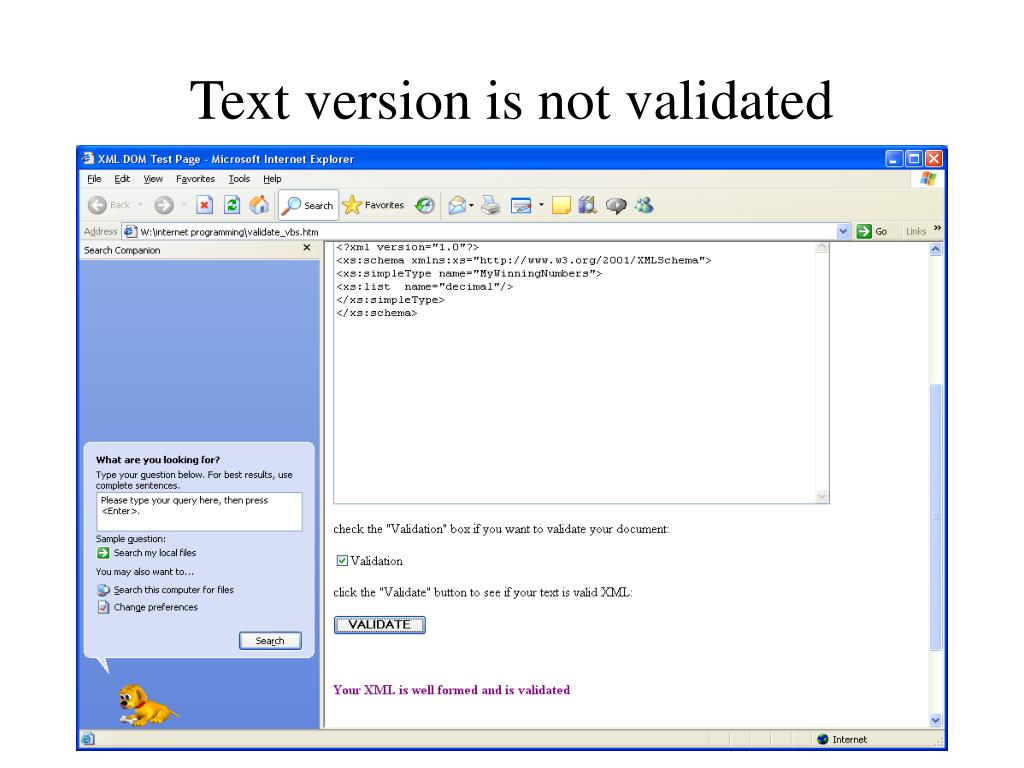This screenshot has height=768, width=1024.
Task: Refresh the page using toolbar icon
Action: coord(232,205)
